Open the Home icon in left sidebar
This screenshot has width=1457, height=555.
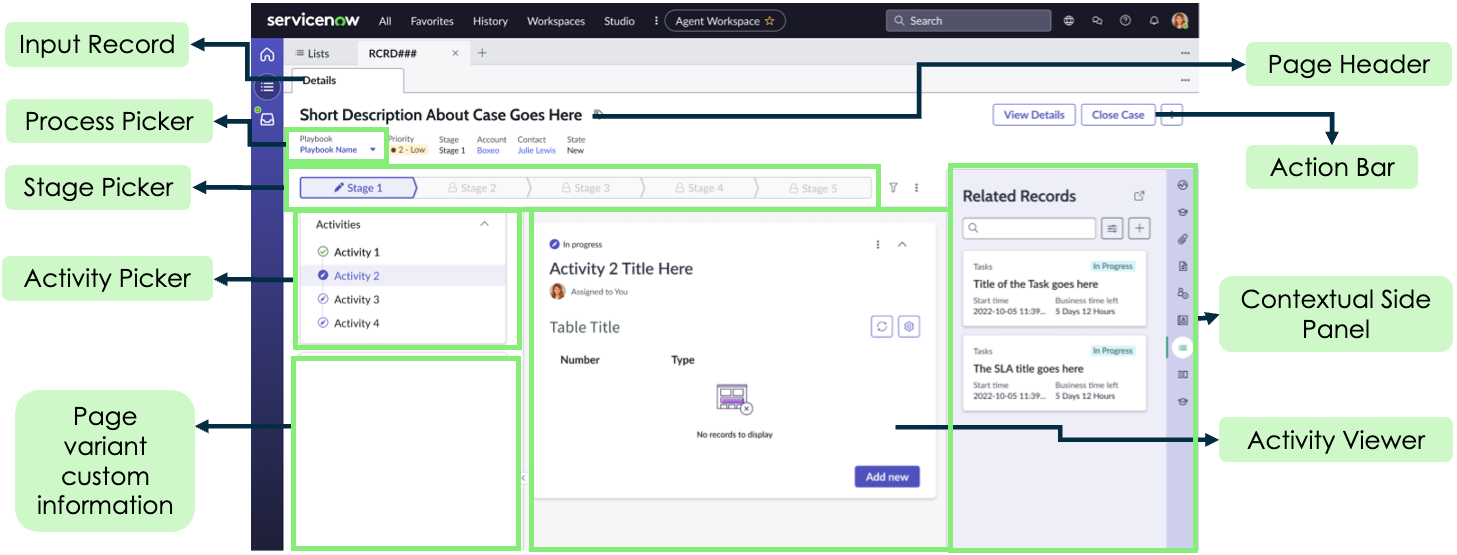267,55
